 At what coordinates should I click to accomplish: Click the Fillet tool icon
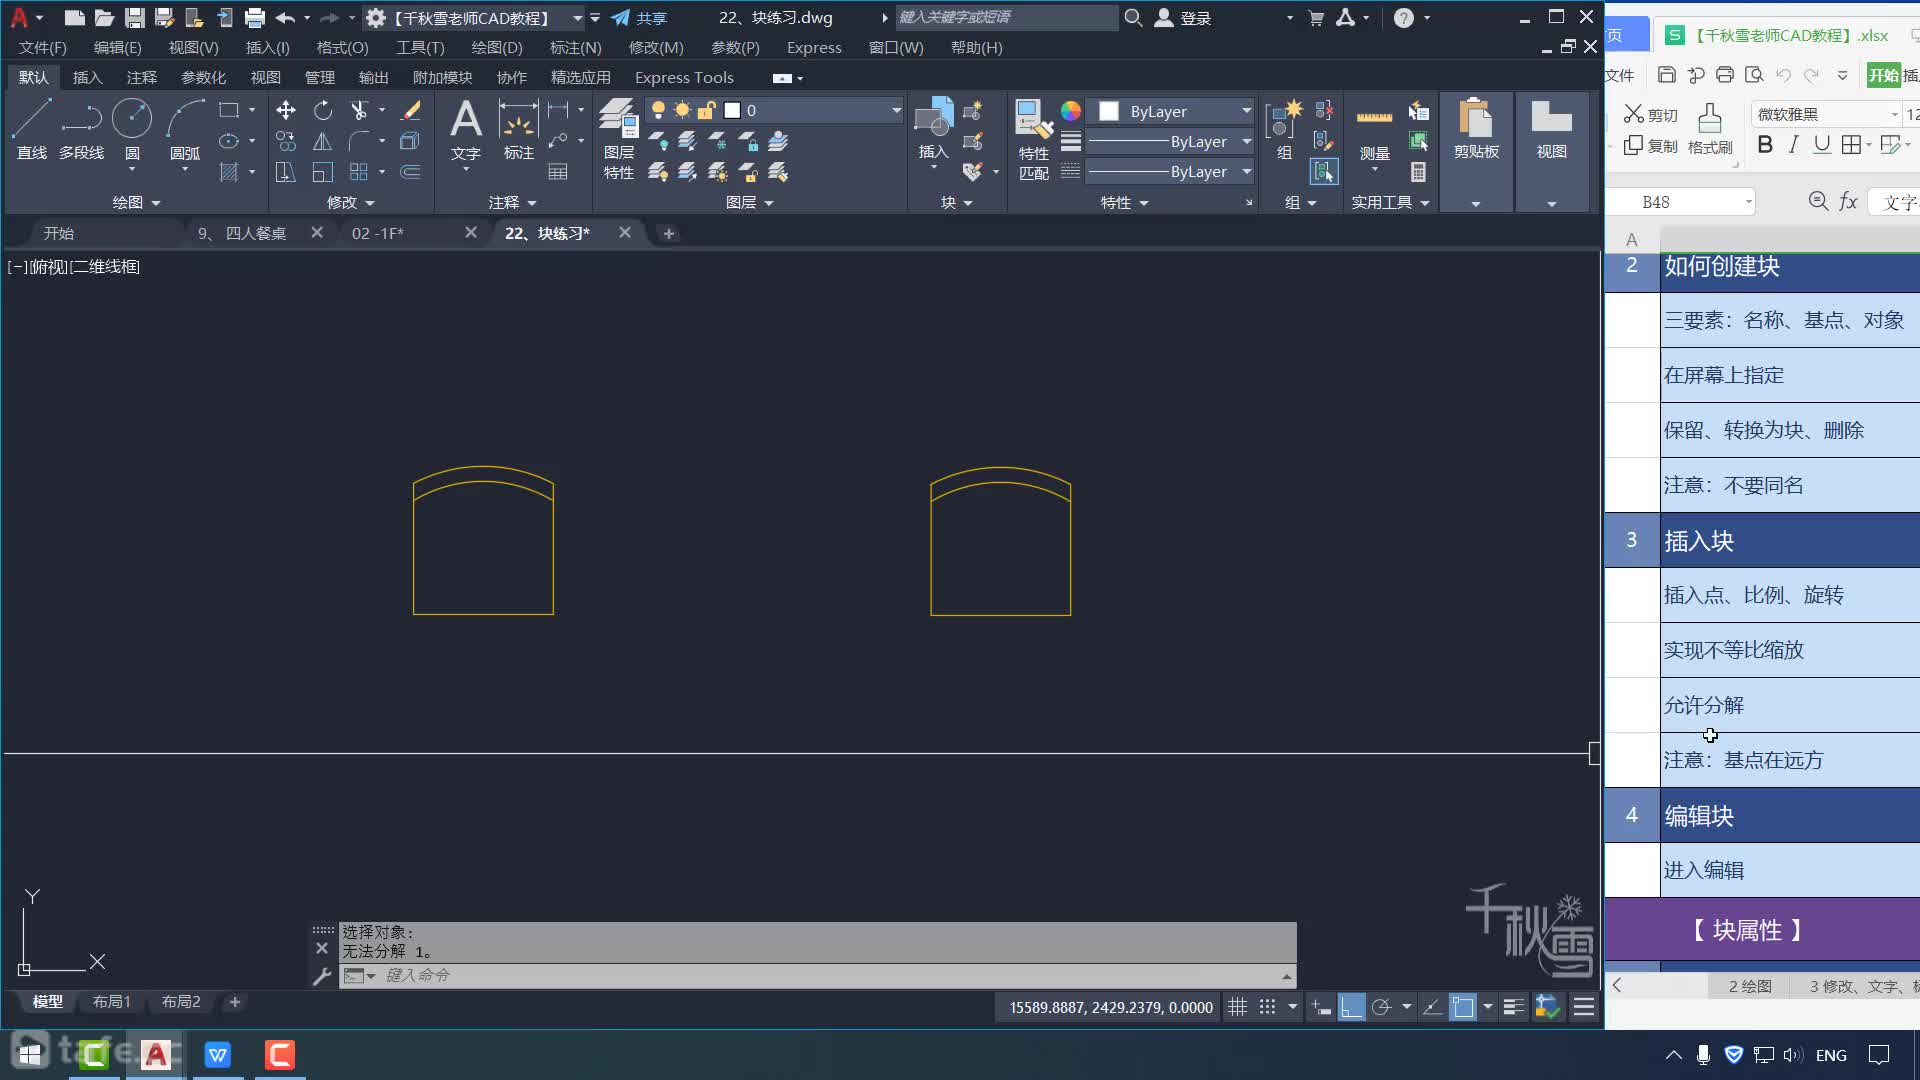(x=359, y=141)
